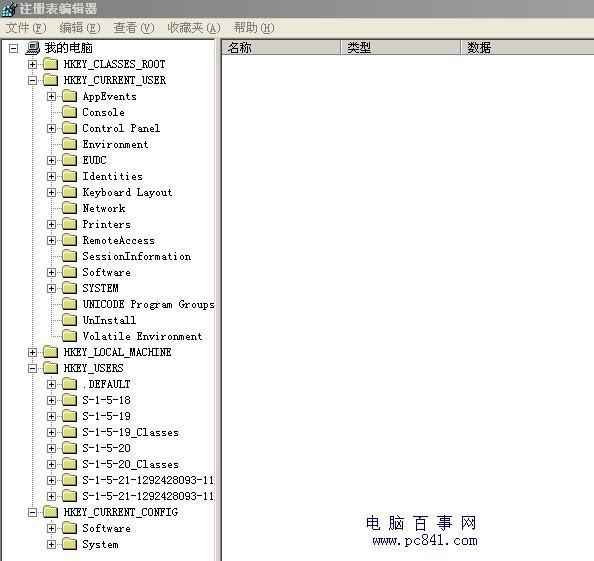Click the S-1-5-20 folder icon
The height and width of the screenshot is (561, 594).
point(69,448)
